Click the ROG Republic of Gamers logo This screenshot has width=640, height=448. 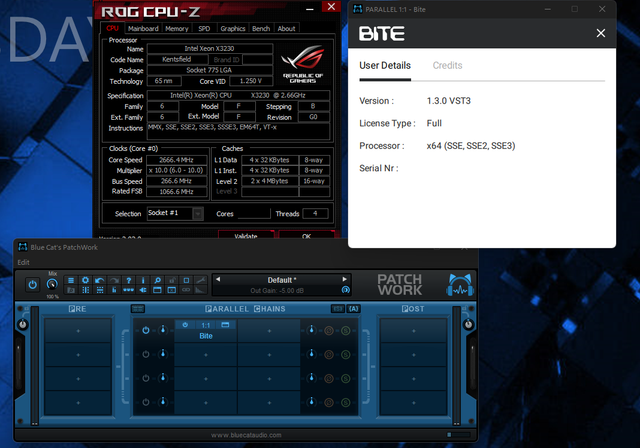coord(302,64)
